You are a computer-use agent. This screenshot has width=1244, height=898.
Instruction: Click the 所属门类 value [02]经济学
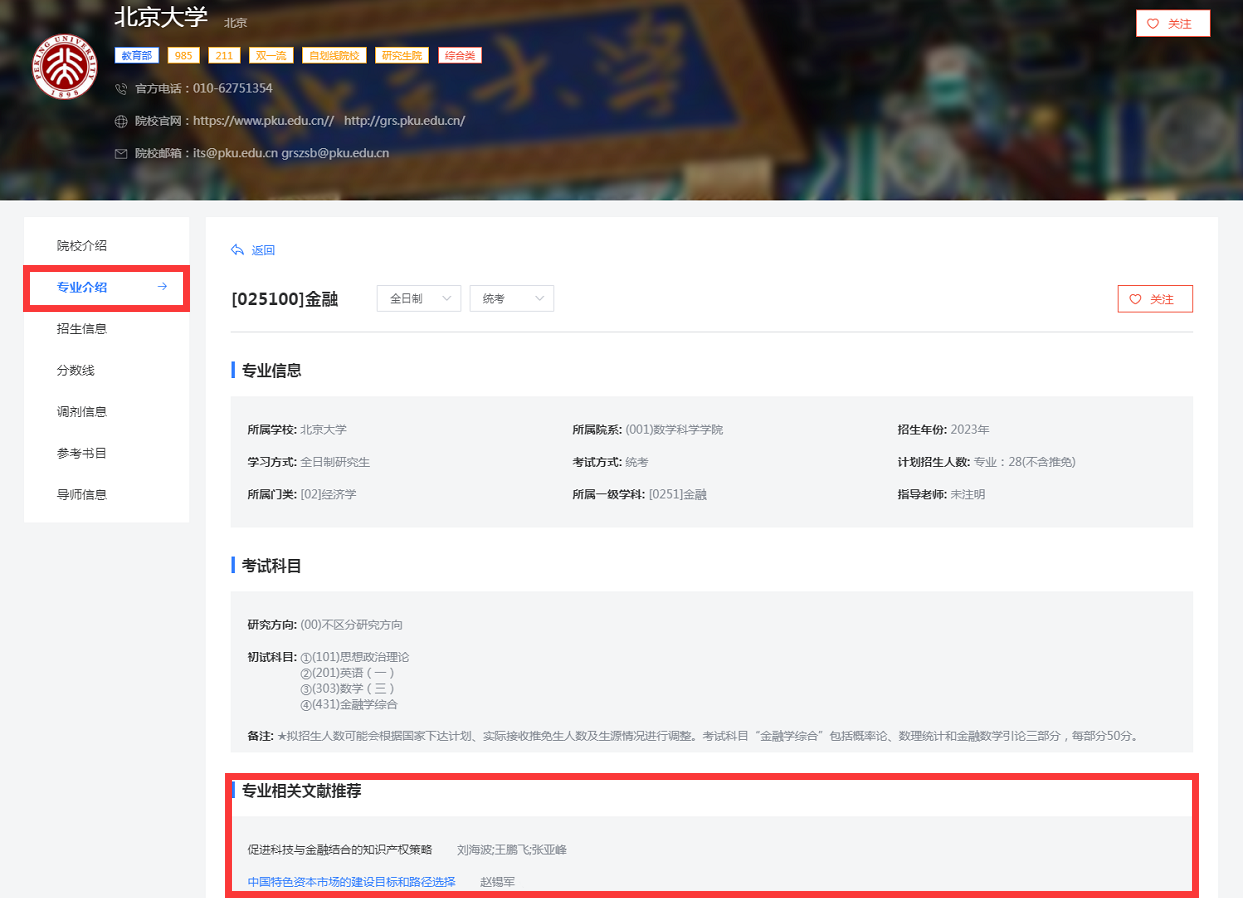(329, 494)
